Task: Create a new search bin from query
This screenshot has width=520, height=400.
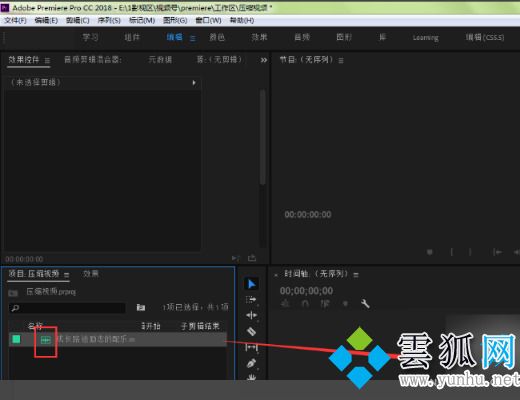Action: [141, 307]
